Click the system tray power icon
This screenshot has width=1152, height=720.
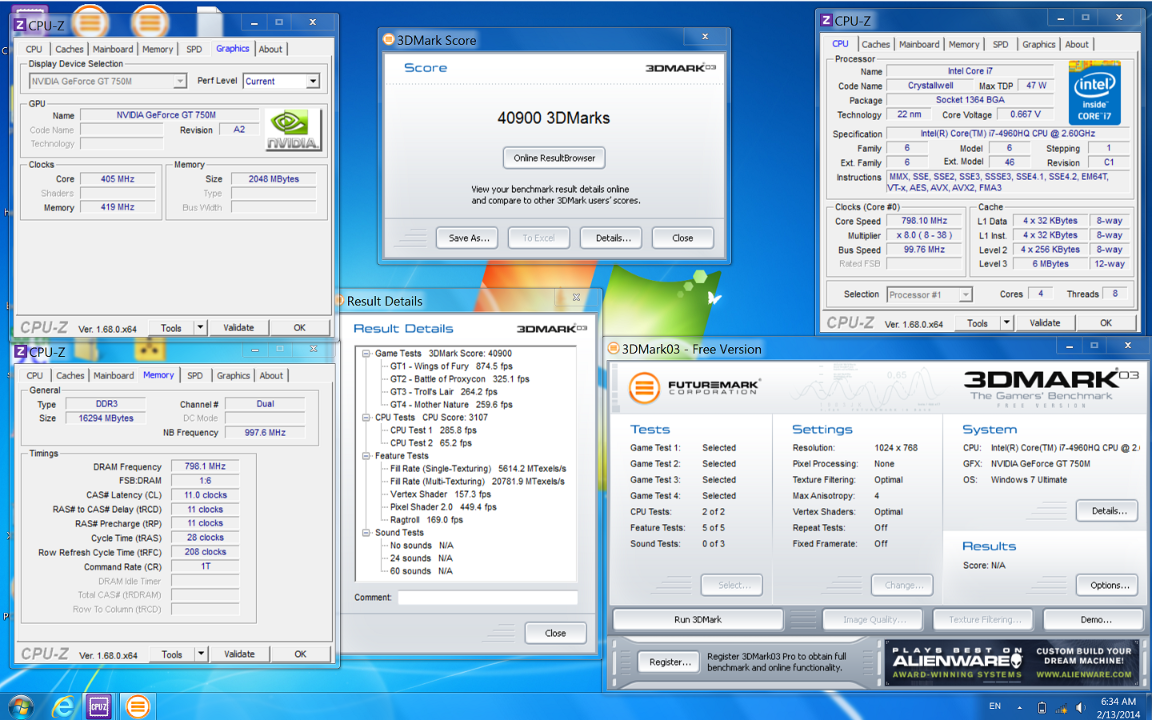[1041, 708]
